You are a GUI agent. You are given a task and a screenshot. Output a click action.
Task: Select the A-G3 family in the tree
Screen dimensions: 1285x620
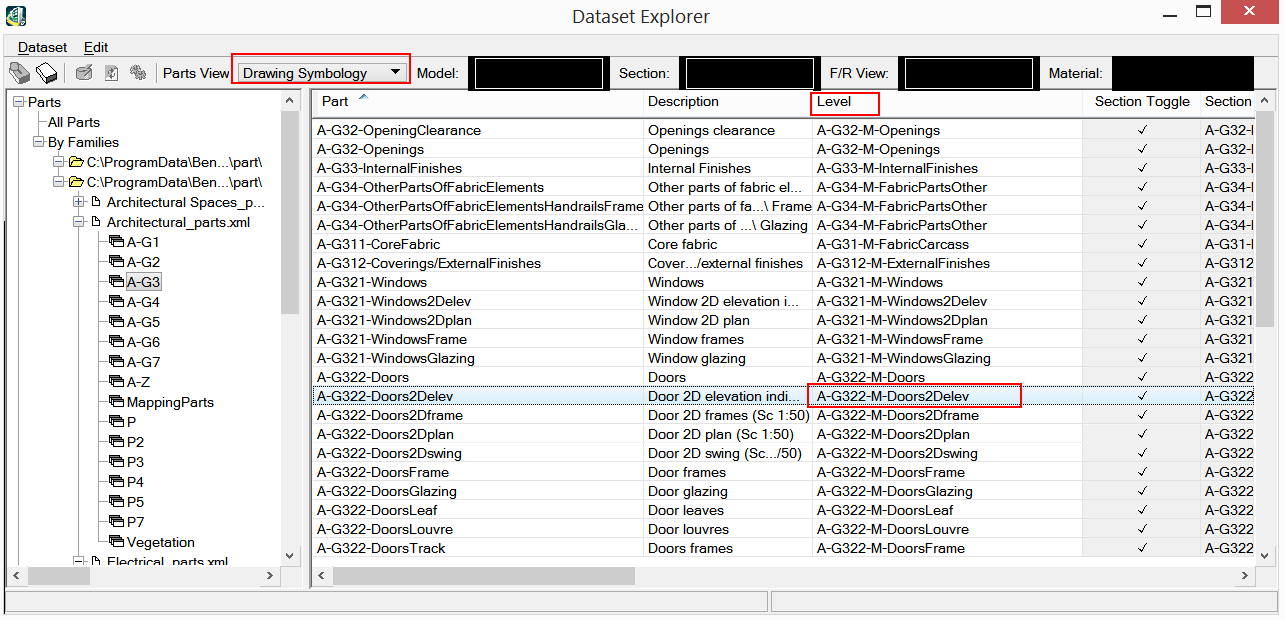point(143,282)
